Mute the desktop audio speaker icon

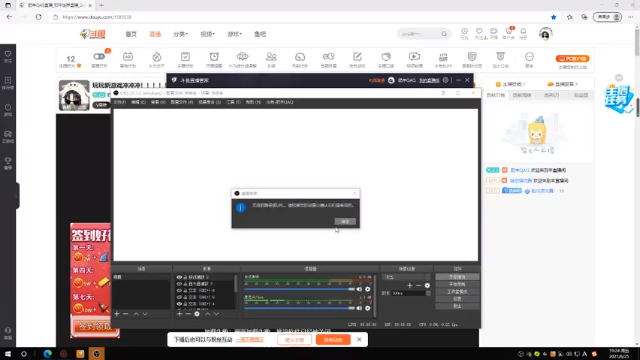[x=359, y=289]
